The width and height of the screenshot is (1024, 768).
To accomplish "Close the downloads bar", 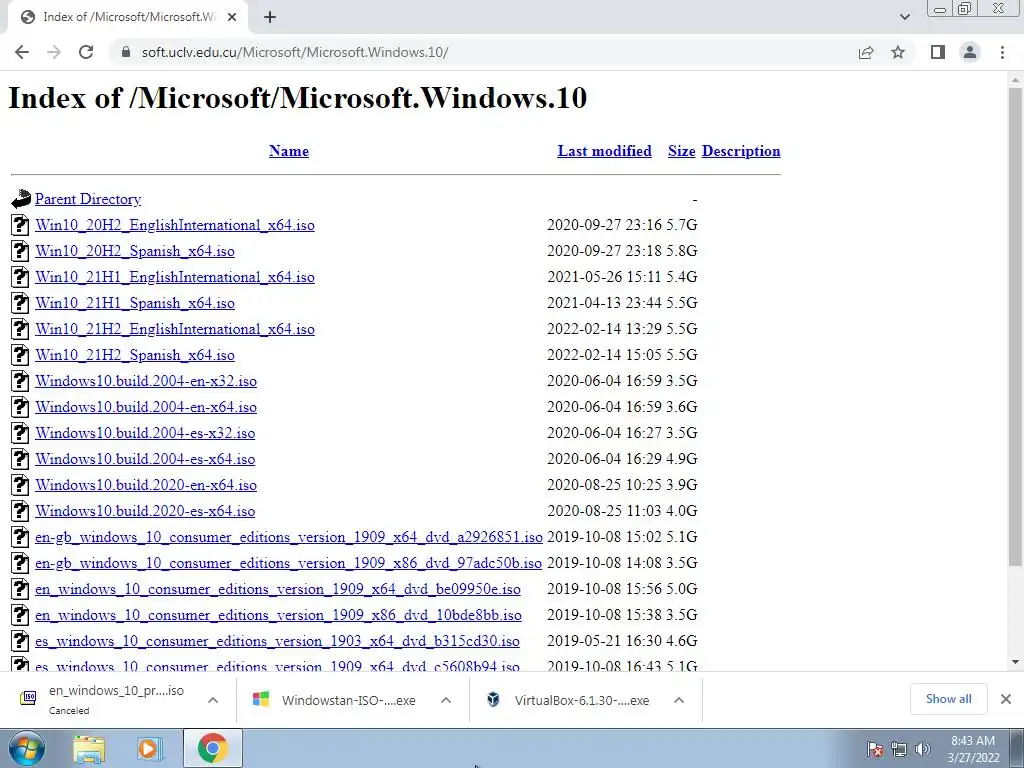I will point(1006,699).
